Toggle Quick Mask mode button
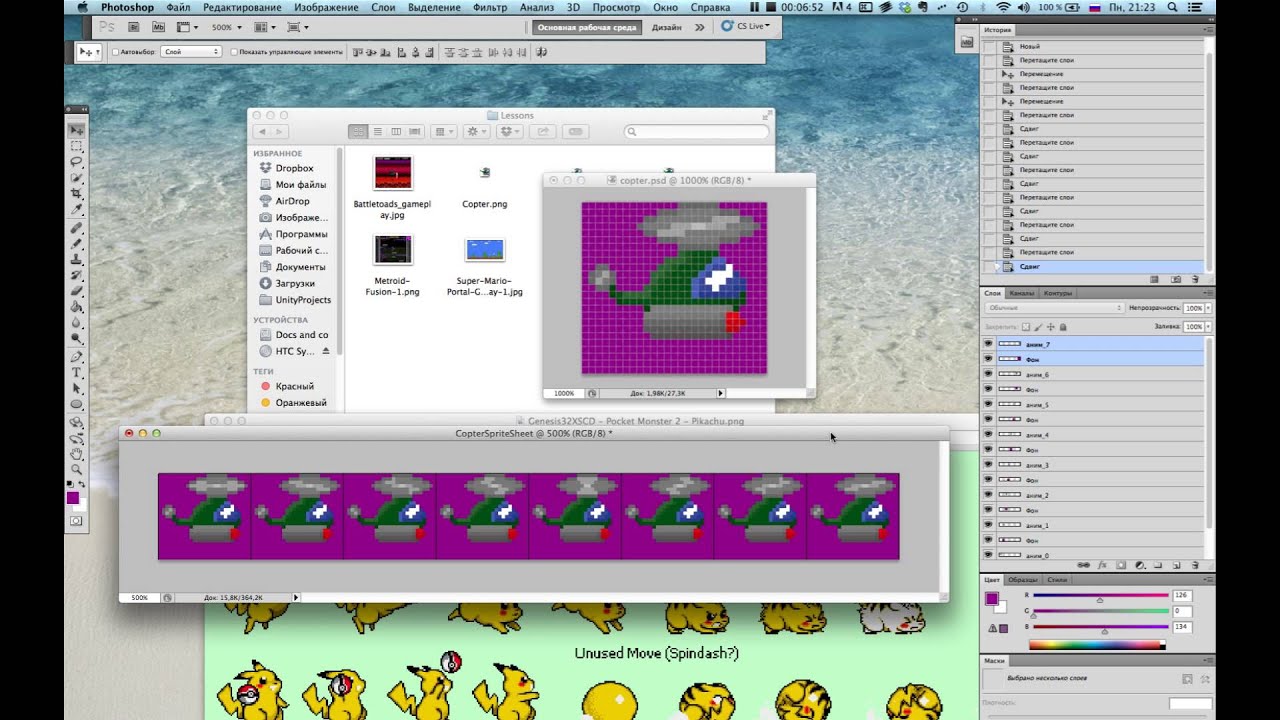Screen dimensions: 1280x720 pyautogui.click(x=76, y=521)
